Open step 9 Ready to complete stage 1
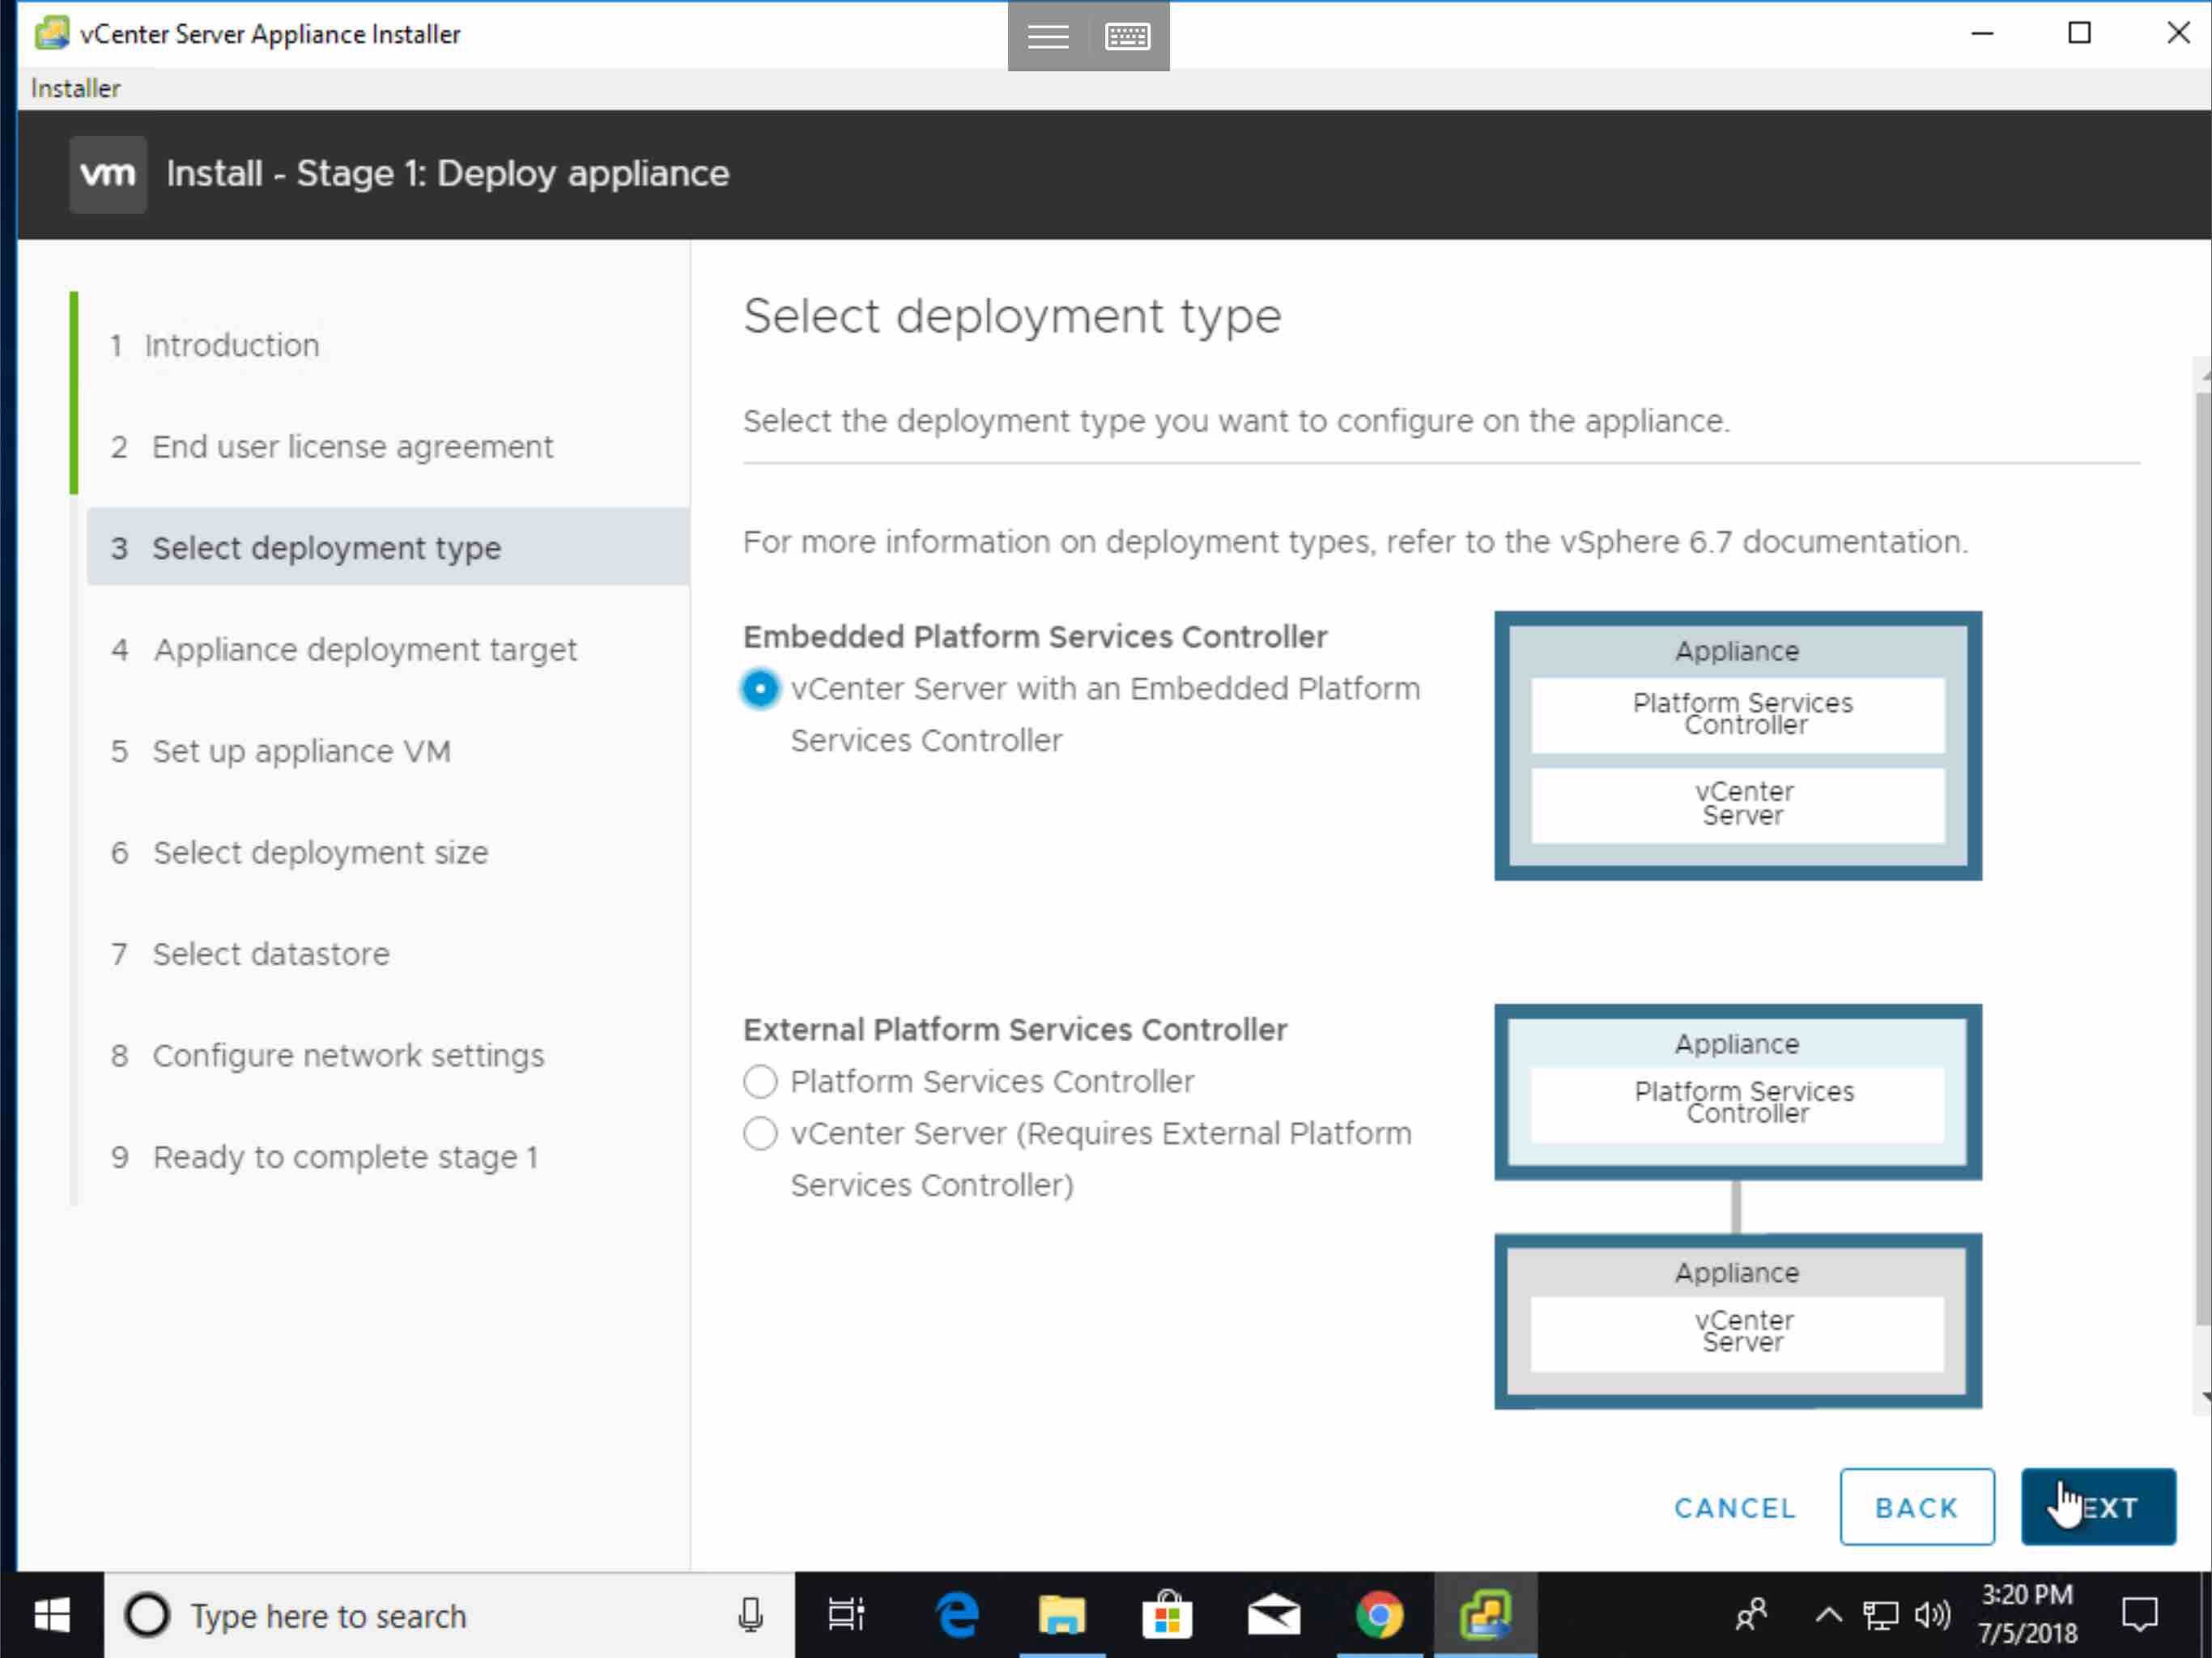 pos(324,1157)
